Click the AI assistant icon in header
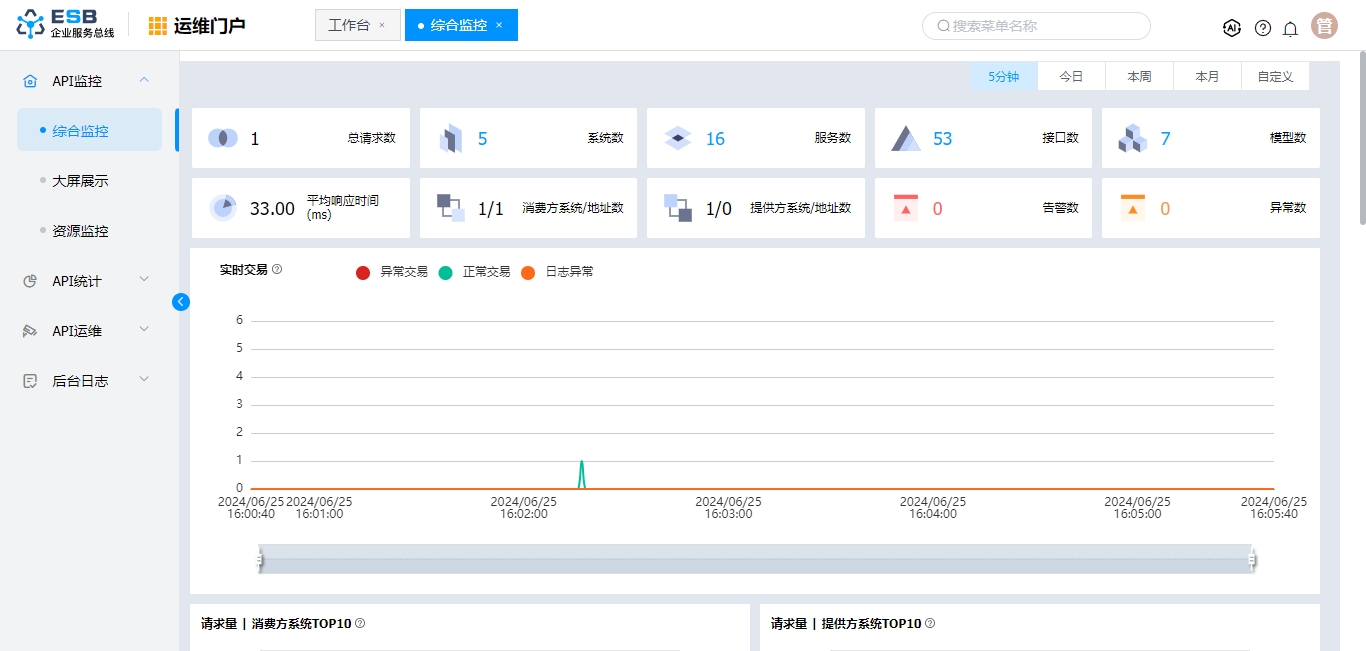The image size is (1366, 651). (1232, 28)
